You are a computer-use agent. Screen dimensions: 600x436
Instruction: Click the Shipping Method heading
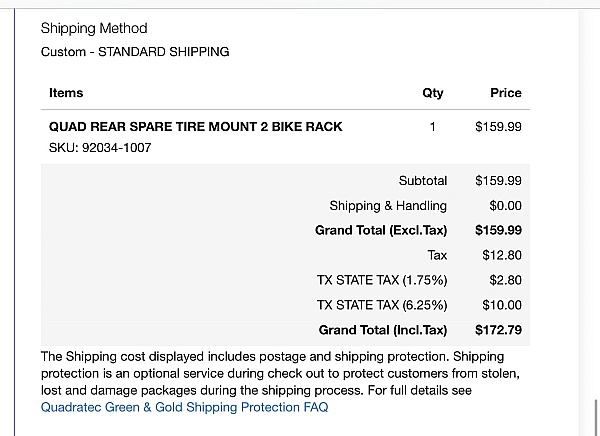94,28
